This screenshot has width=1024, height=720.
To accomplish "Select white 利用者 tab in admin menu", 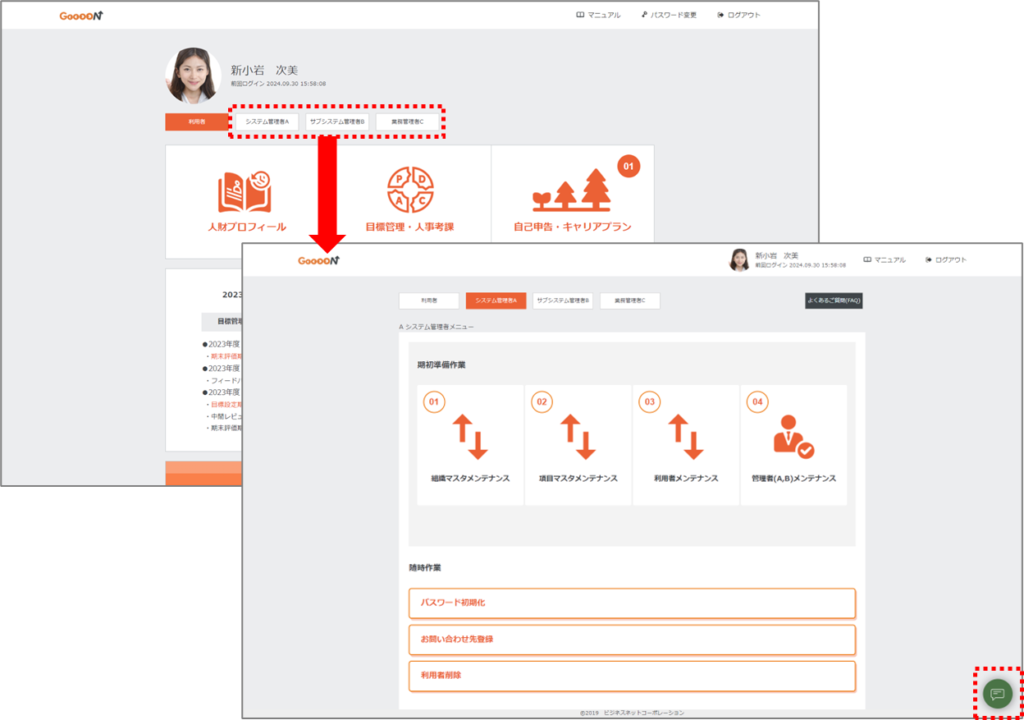I will point(428,300).
